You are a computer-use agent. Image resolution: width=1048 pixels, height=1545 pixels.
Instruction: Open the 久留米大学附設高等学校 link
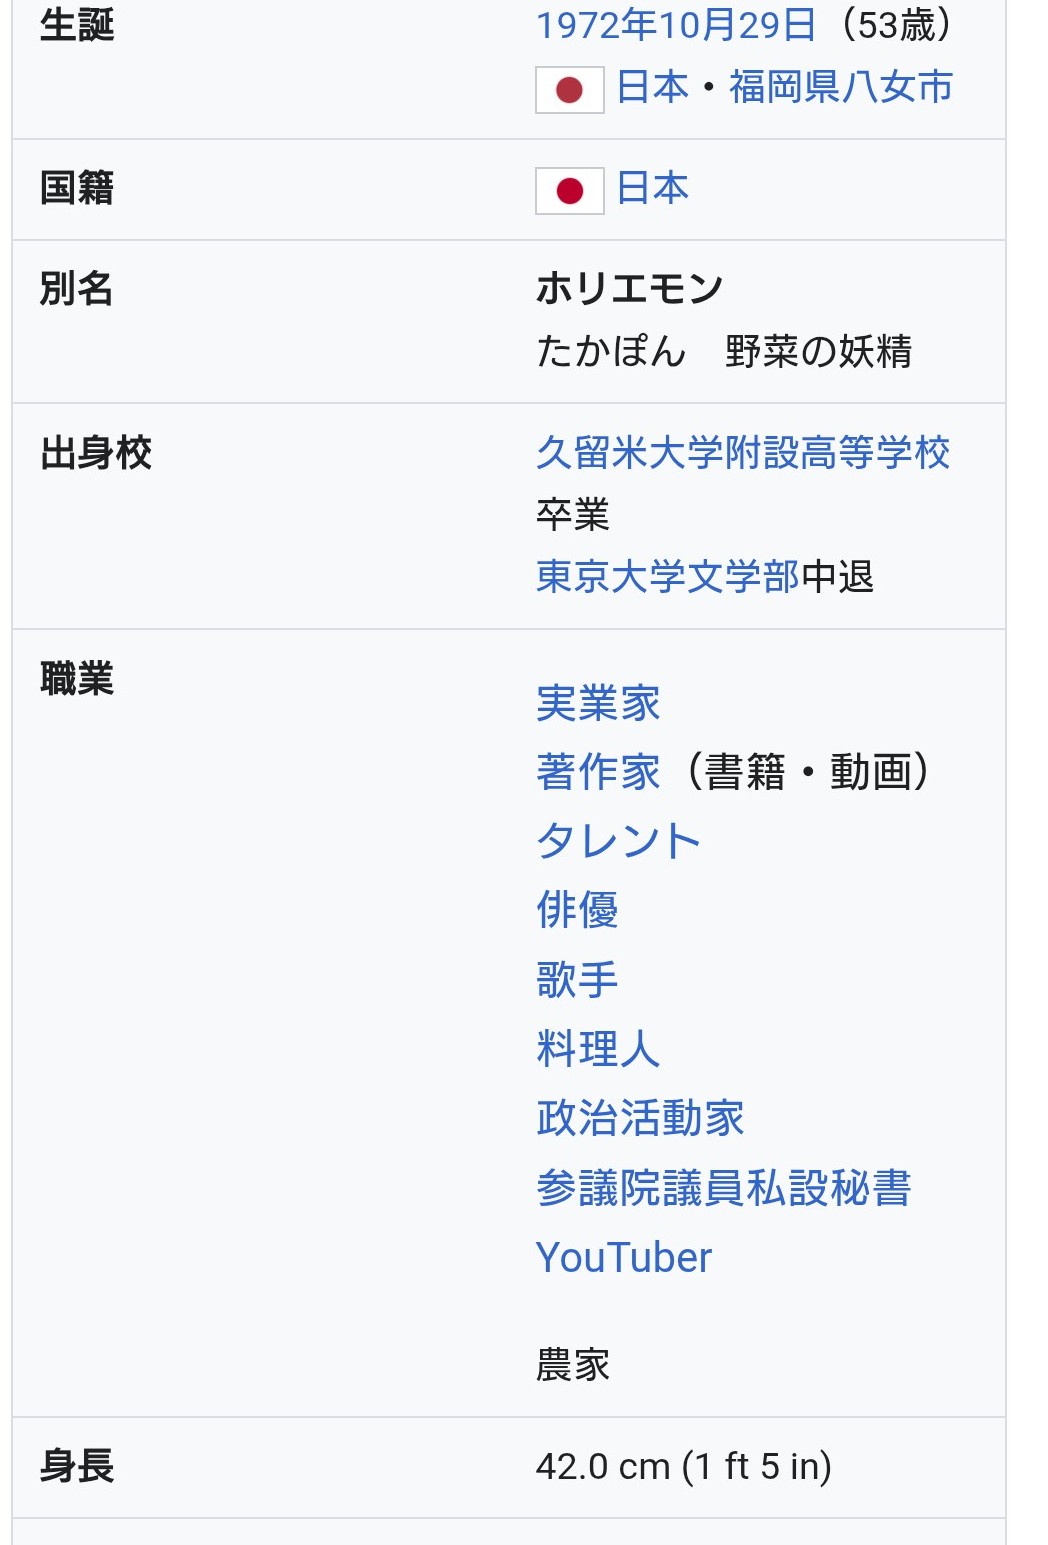point(742,452)
